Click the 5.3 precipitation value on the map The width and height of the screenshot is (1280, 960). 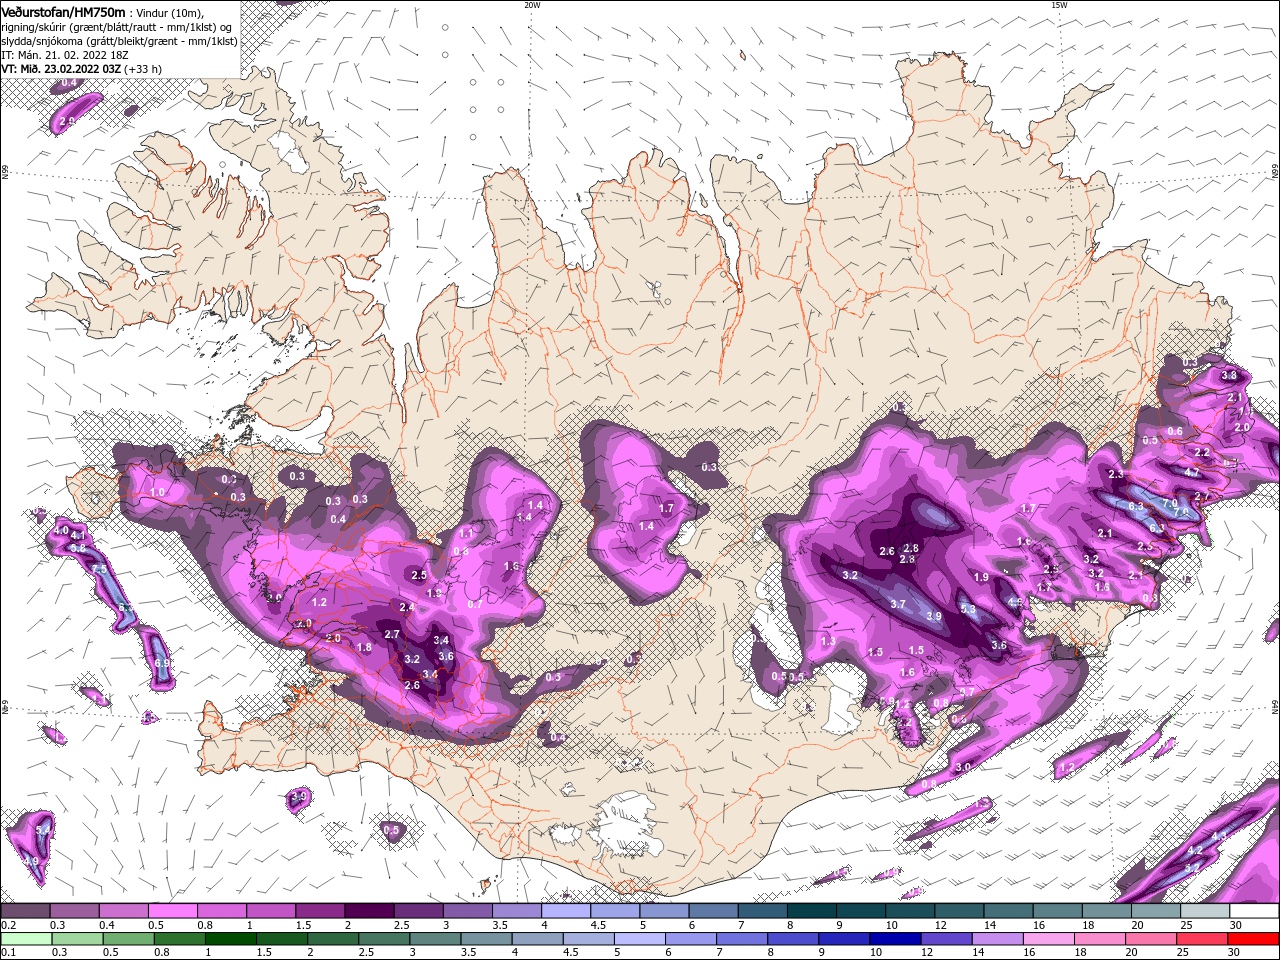click(x=968, y=609)
